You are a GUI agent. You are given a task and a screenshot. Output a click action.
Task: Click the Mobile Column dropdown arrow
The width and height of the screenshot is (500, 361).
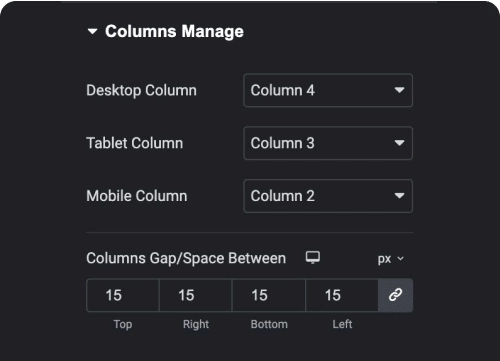click(399, 196)
